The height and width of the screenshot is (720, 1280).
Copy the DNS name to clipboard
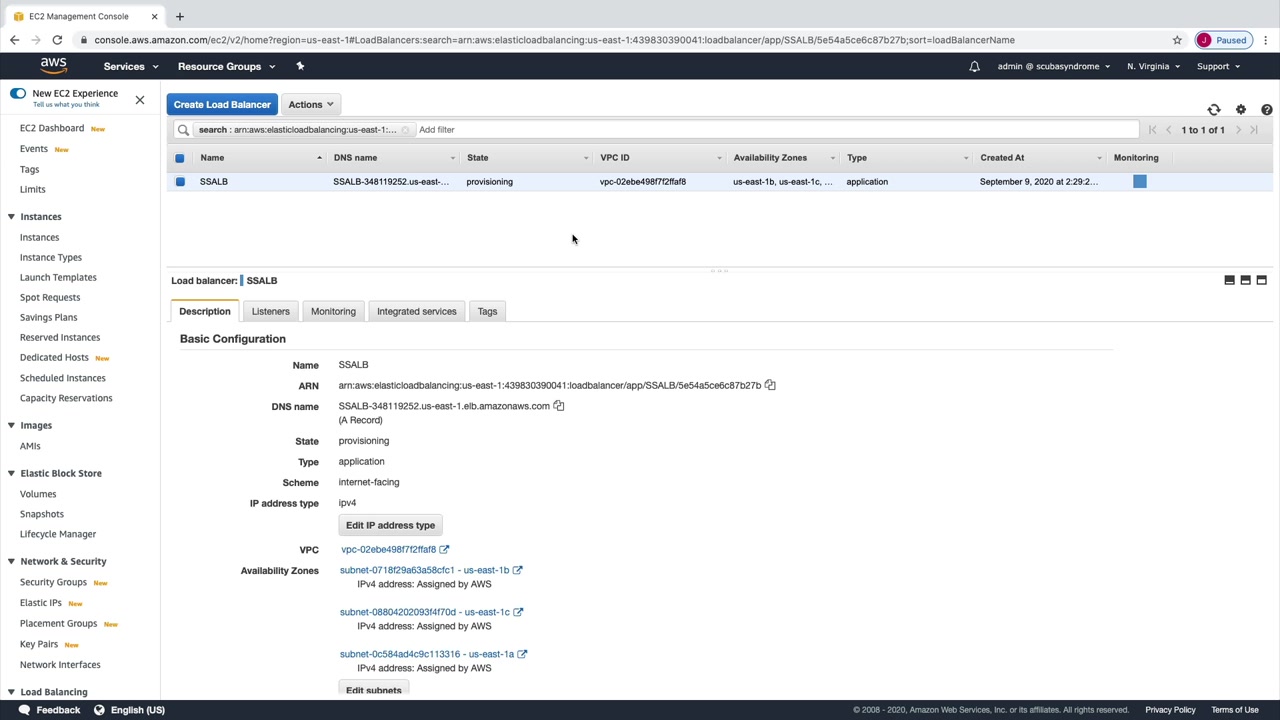559,406
